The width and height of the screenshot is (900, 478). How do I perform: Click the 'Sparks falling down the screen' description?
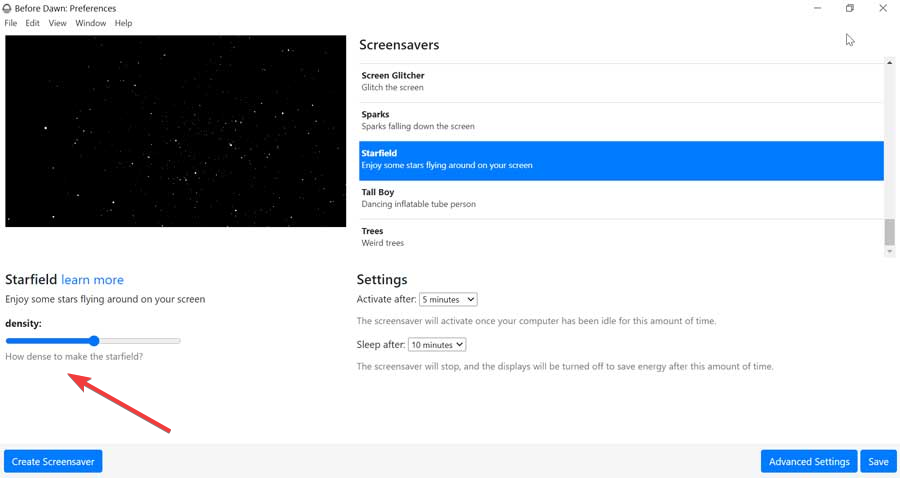click(x=418, y=126)
